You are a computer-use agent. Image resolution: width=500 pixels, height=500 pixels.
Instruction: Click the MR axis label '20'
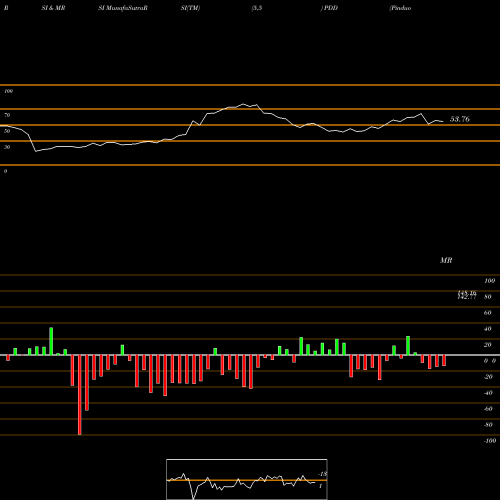point(488,345)
